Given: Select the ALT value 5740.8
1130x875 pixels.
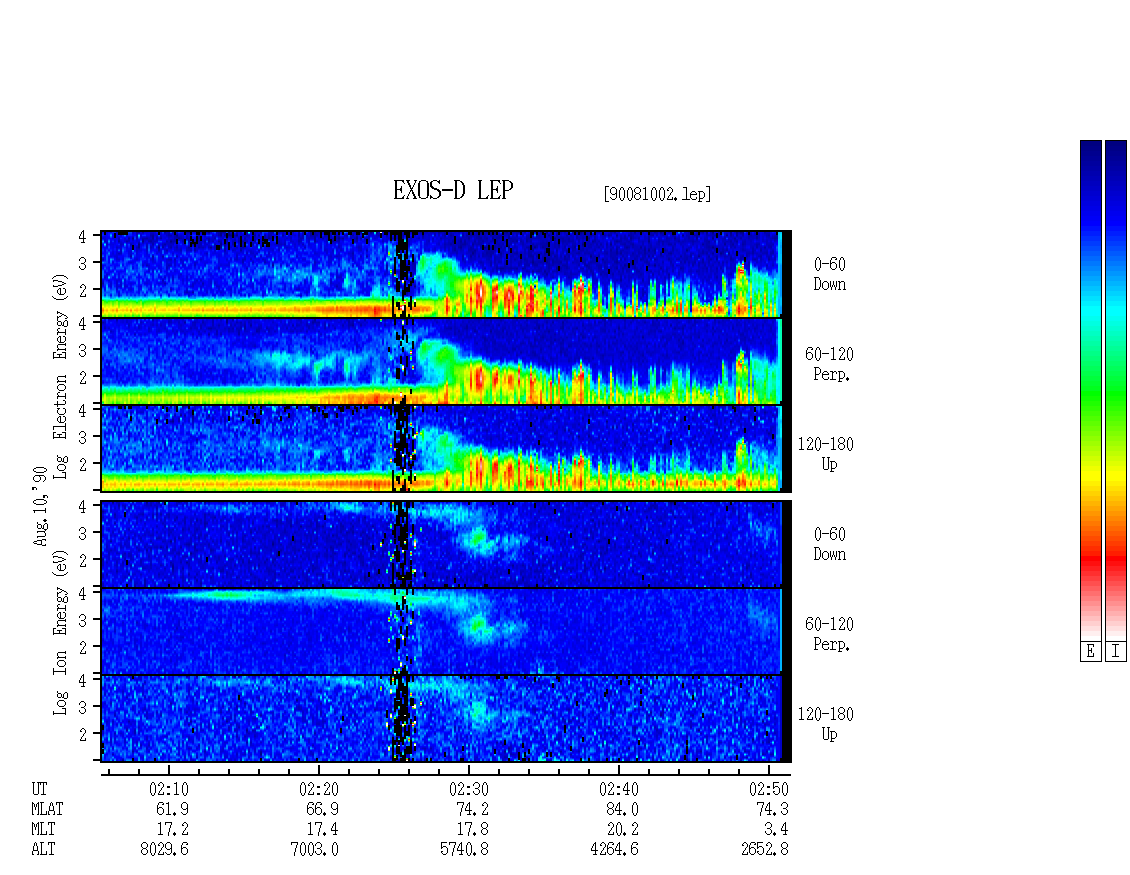Looking at the screenshot, I should coord(464,850).
